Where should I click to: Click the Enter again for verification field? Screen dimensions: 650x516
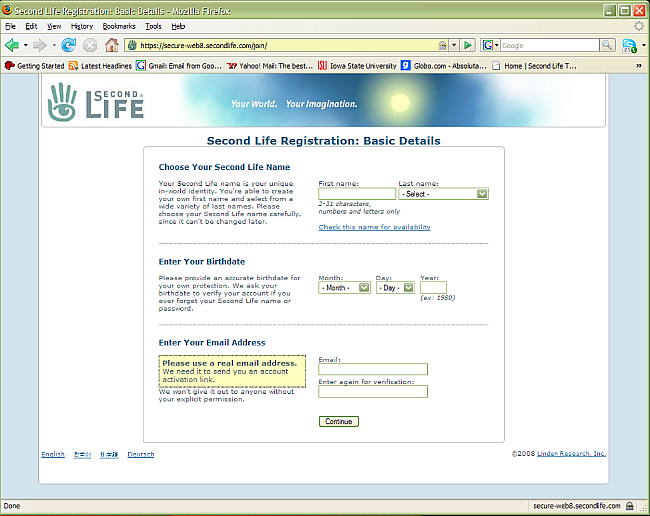(x=373, y=392)
